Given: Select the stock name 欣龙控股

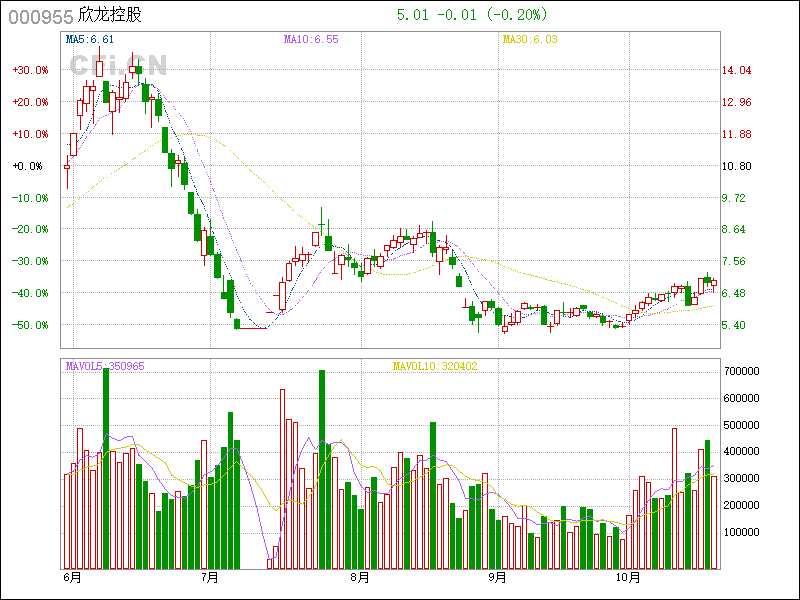Looking at the screenshot, I should coord(110,16).
